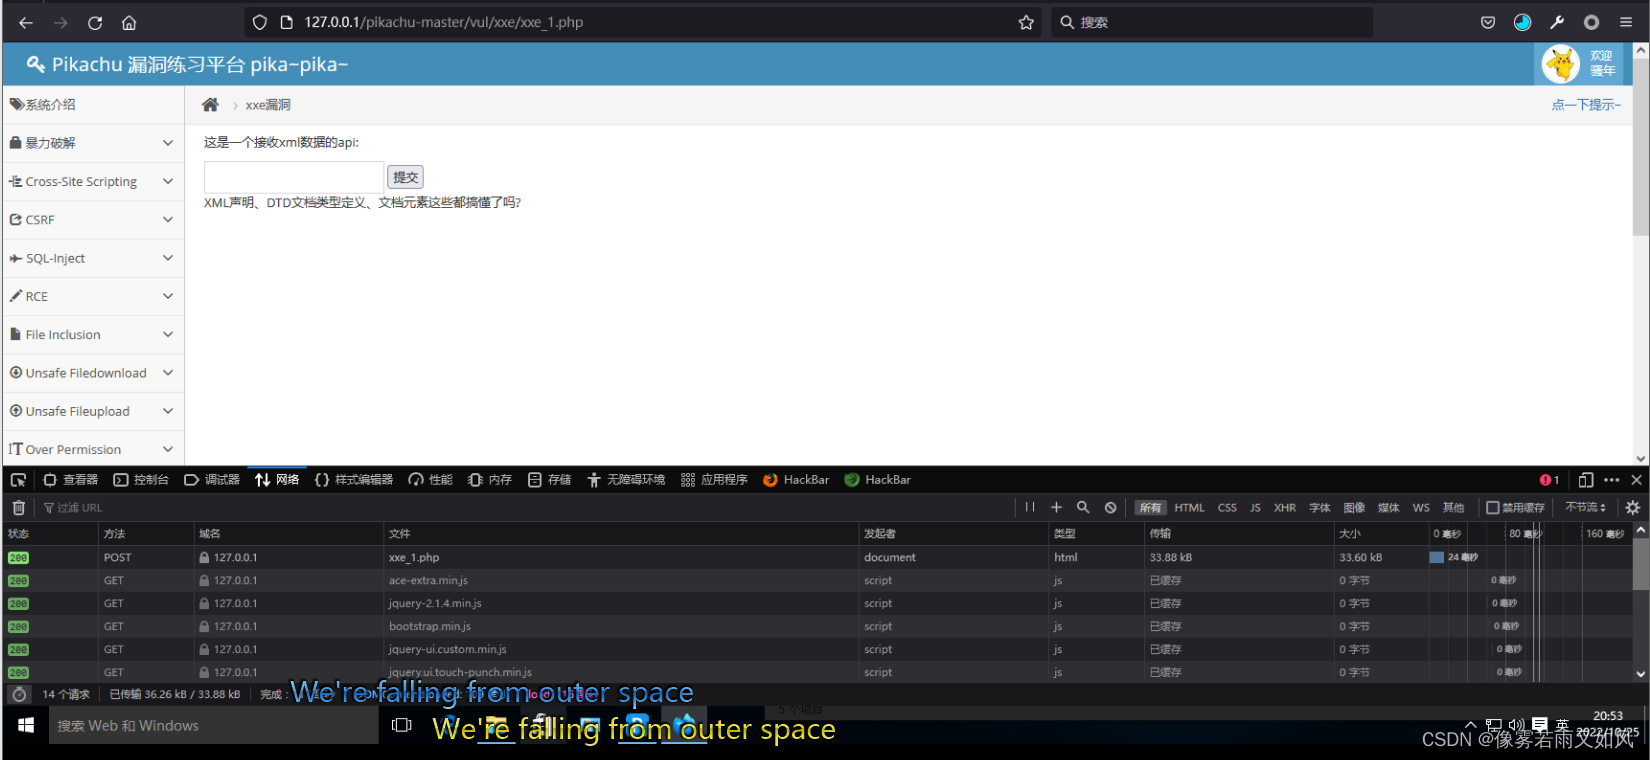Open the 存储 devtools tab

click(x=549, y=480)
